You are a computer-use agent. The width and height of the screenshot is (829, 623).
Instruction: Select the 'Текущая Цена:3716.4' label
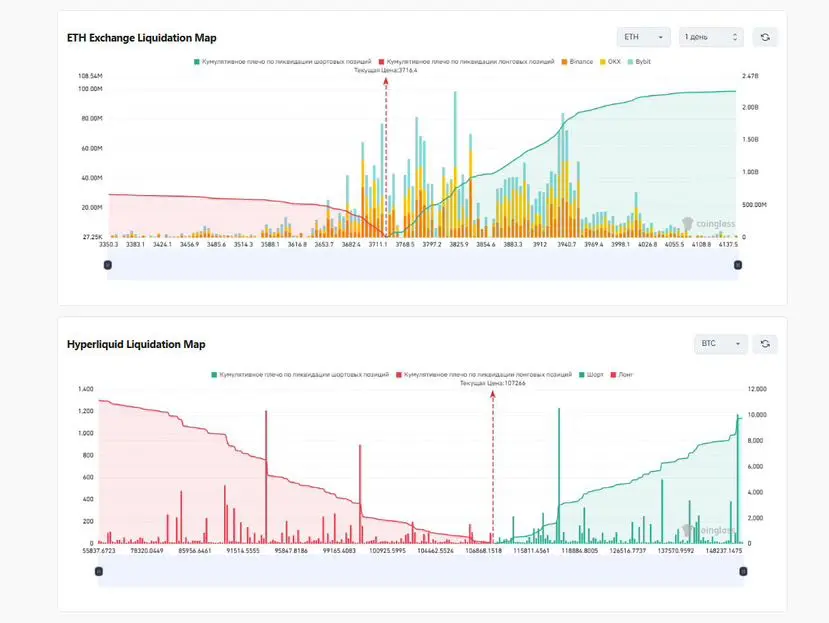385,70
